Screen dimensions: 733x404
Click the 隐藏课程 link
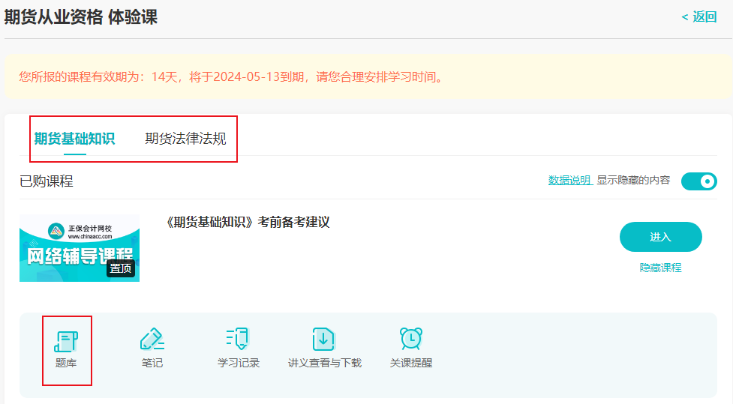click(x=660, y=268)
